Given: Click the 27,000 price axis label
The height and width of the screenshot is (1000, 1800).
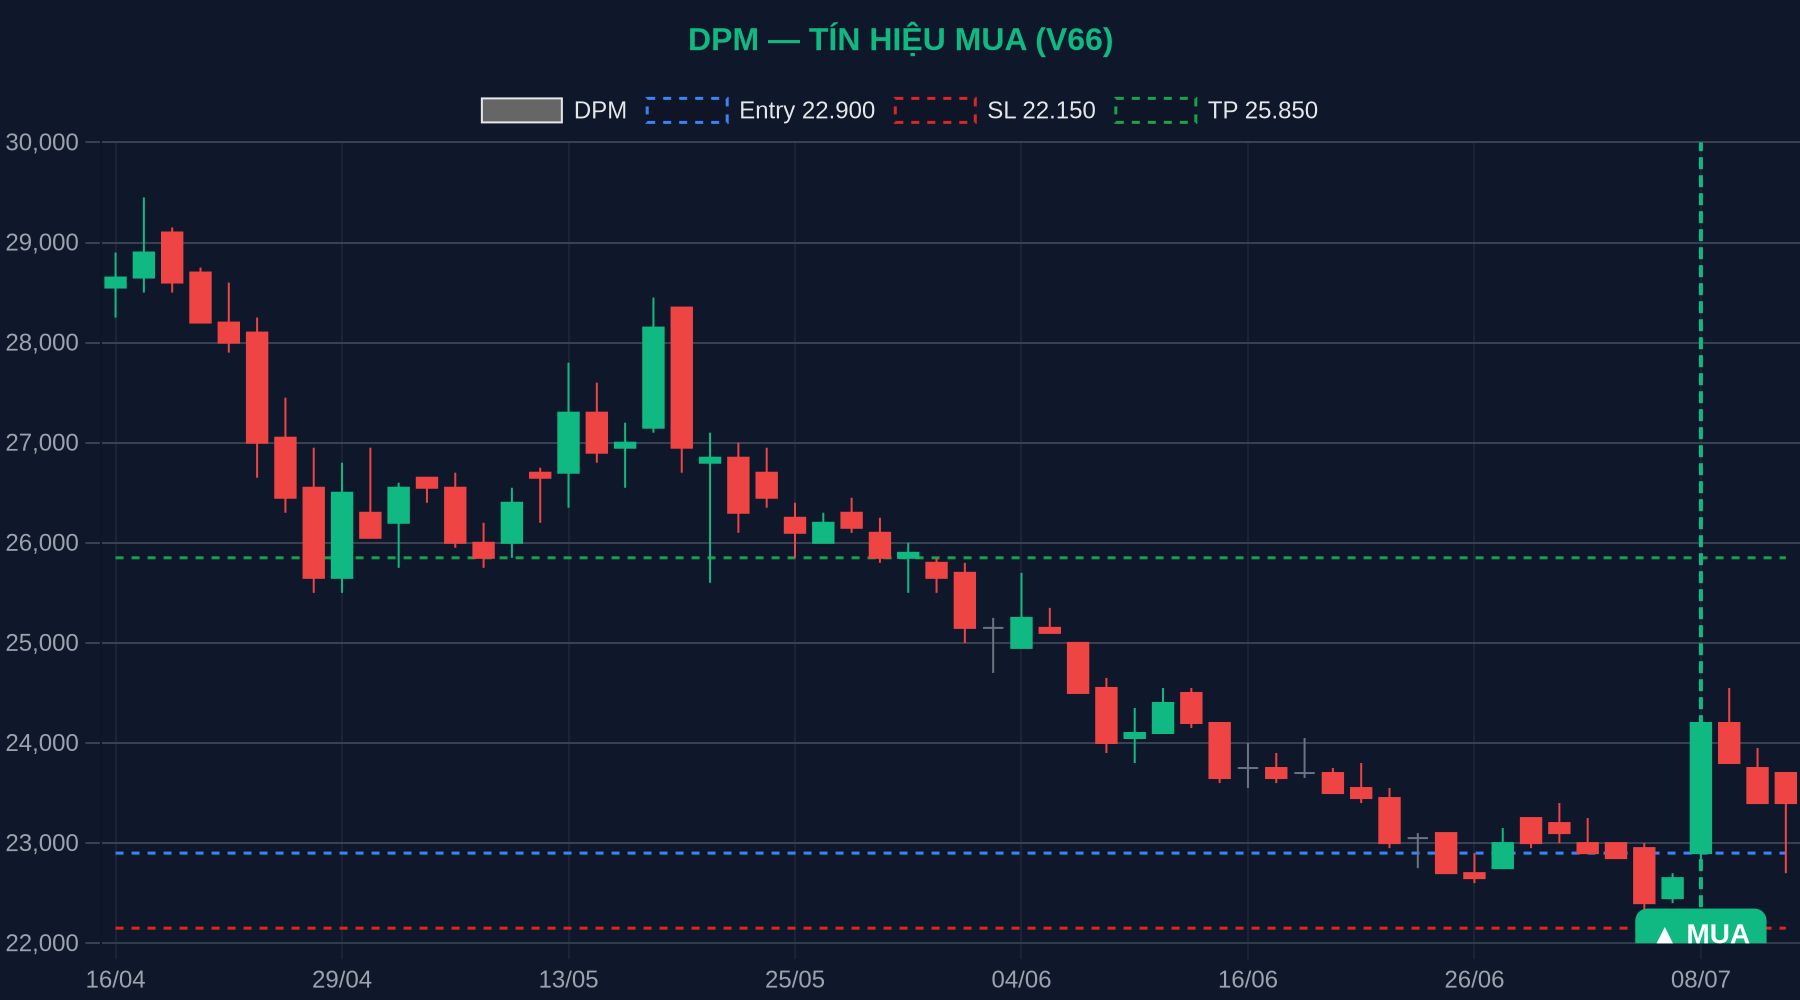Looking at the screenshot, I should tap(42, 442).
